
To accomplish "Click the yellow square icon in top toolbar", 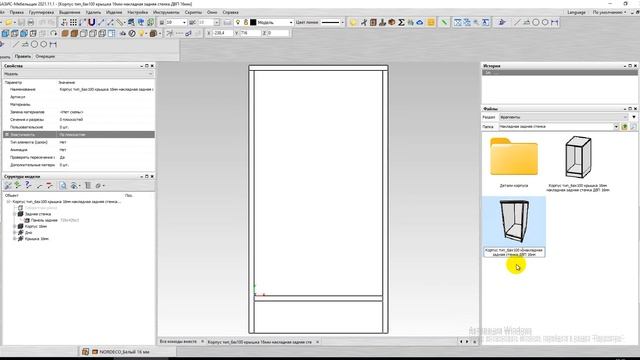I will coord(431,22).
